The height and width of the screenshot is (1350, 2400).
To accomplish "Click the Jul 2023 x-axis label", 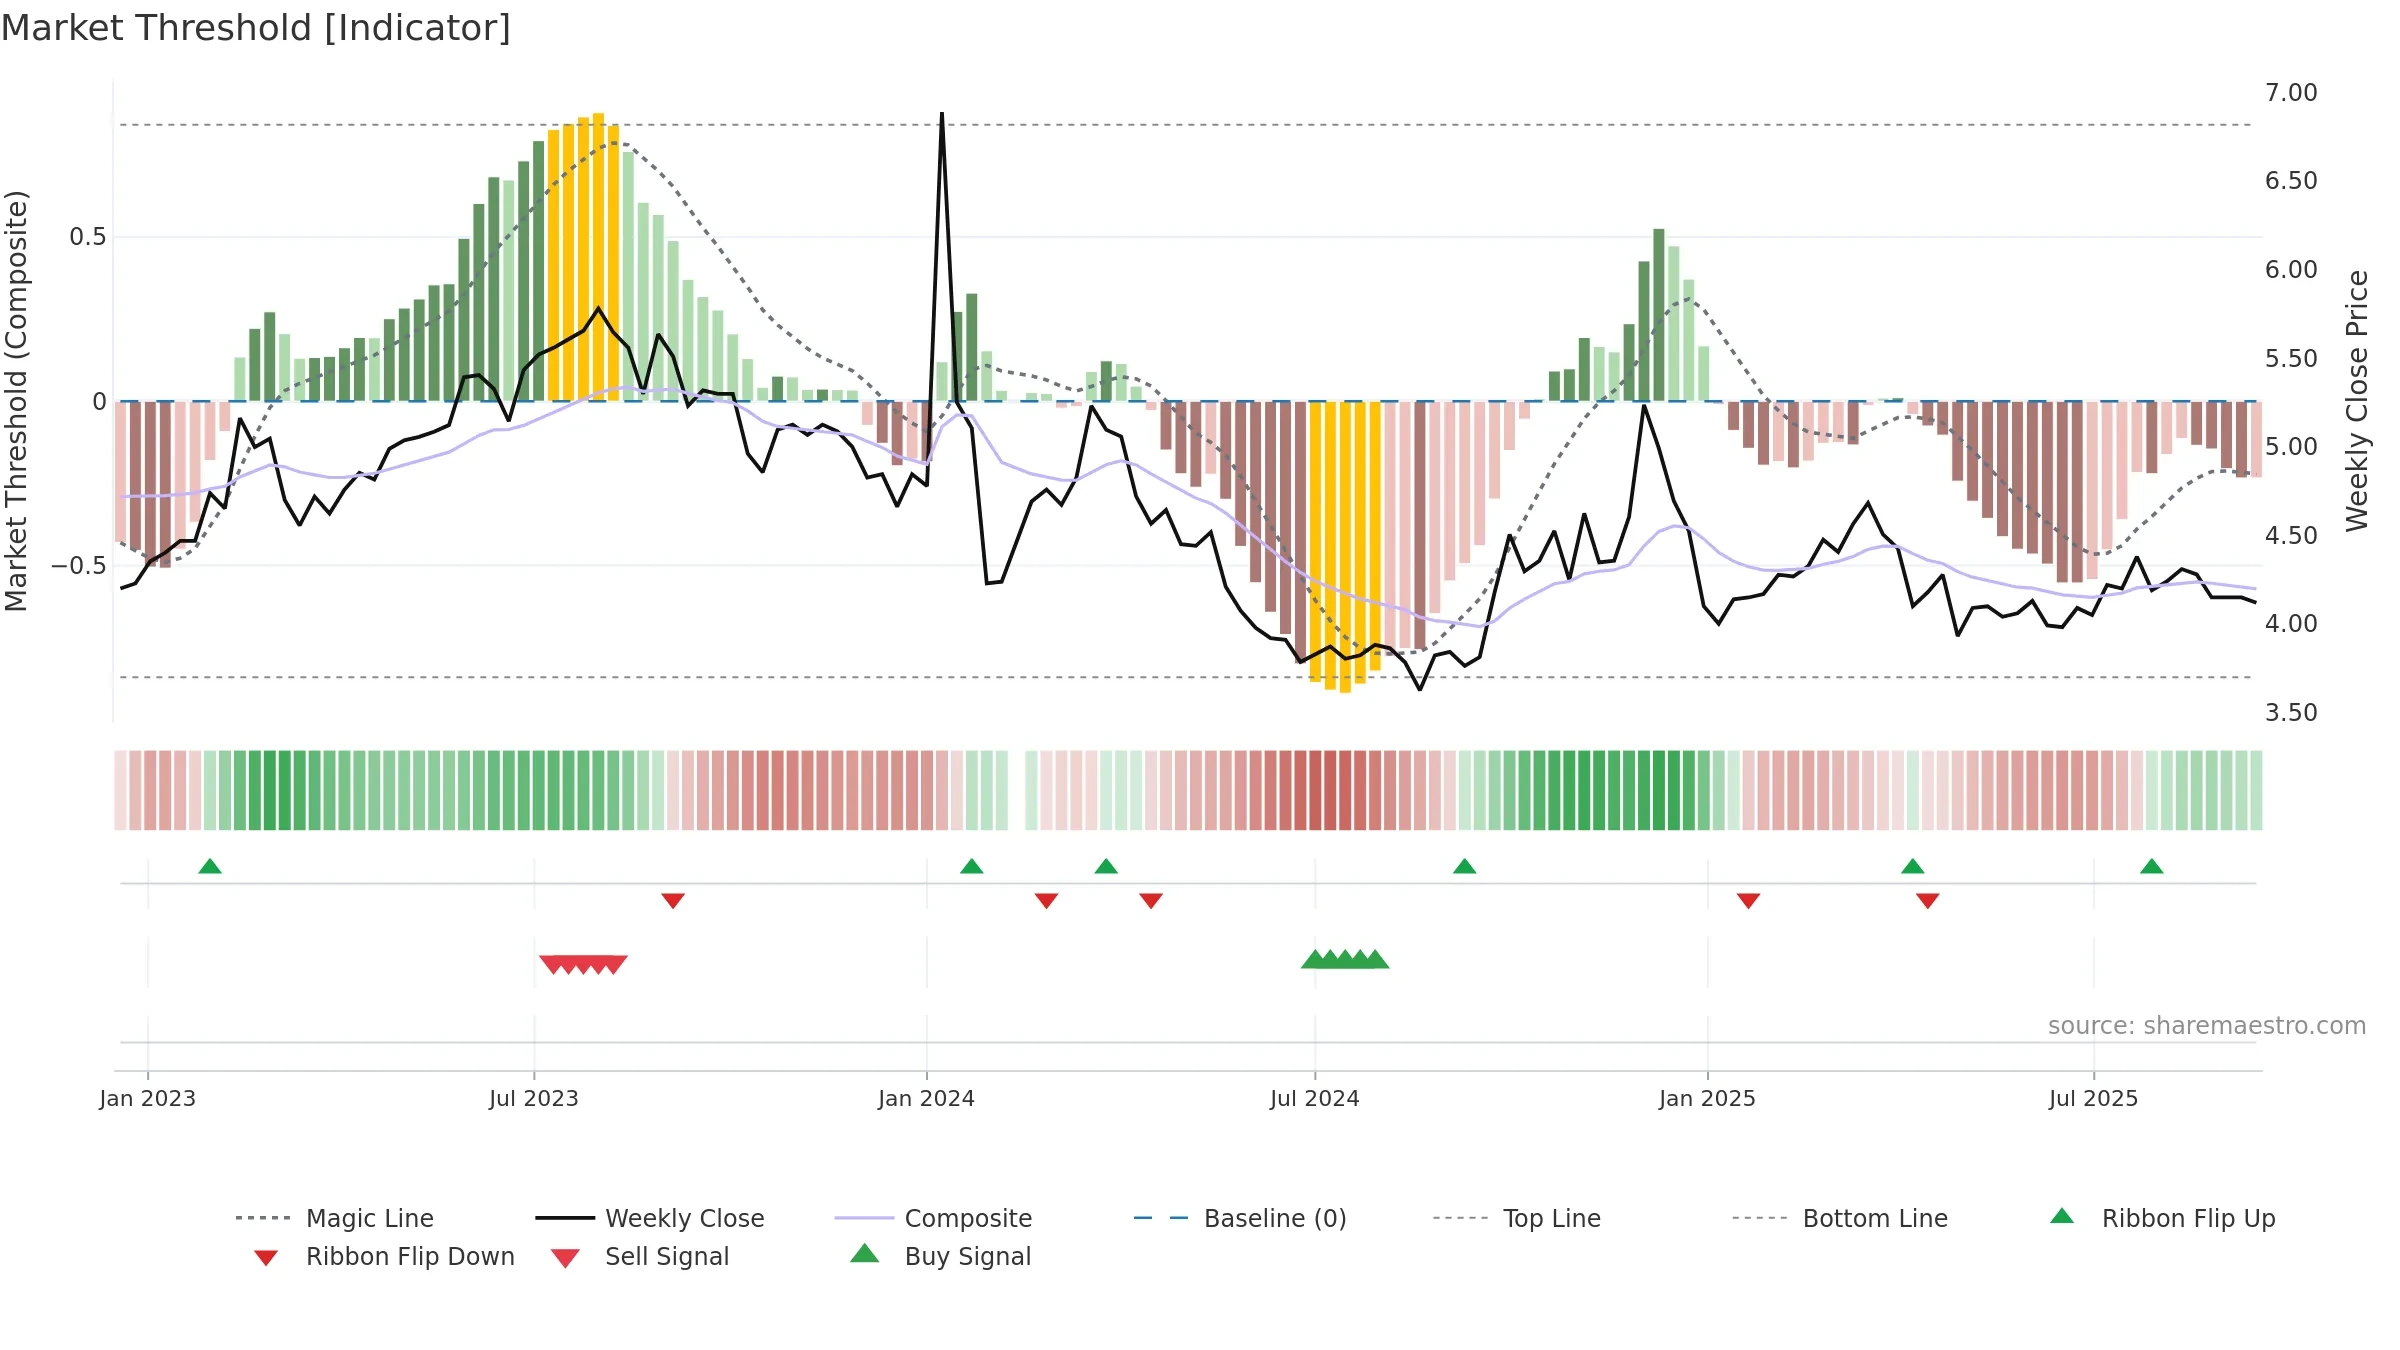I will (x=534, y=1098).
